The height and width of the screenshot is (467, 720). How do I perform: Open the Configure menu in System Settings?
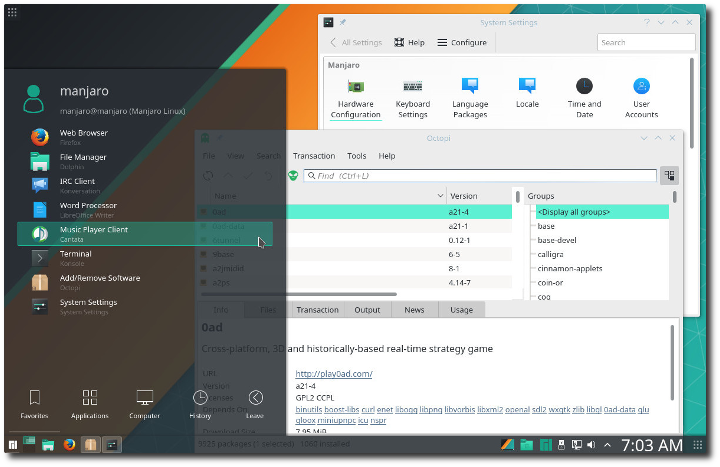point(461,43)
